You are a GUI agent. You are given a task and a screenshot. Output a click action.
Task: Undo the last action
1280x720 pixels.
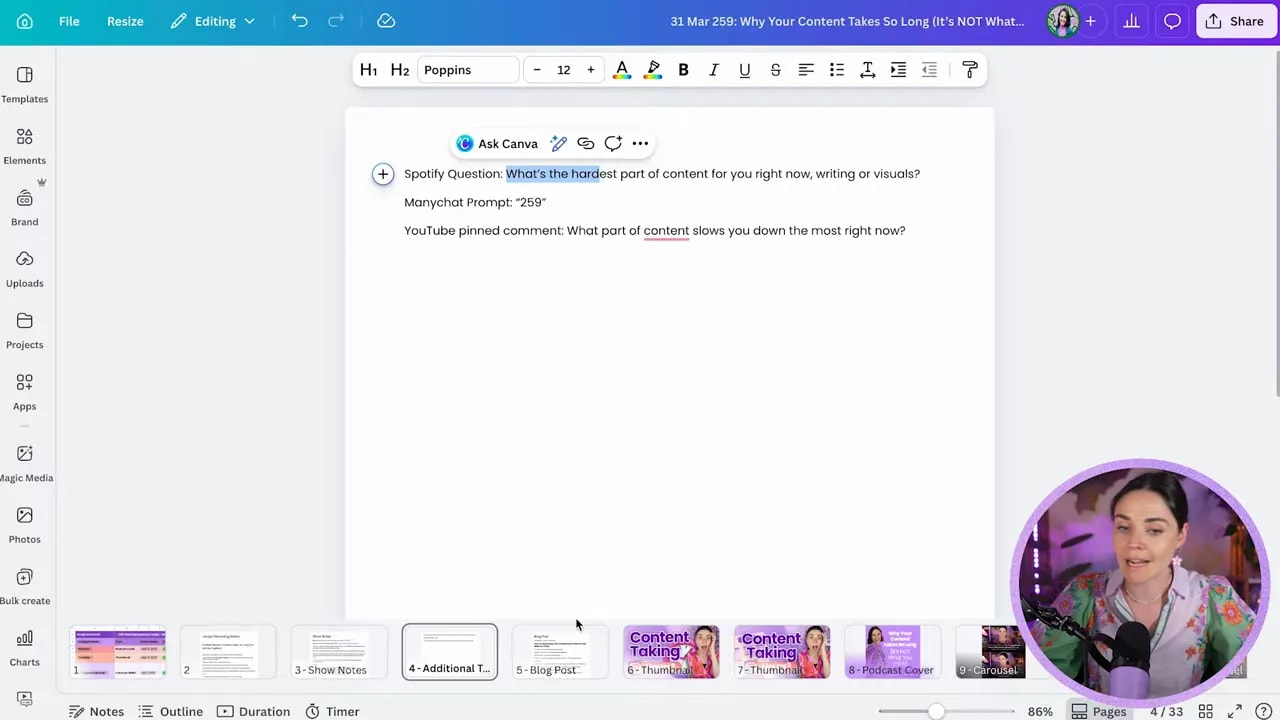pyautogui.click(x=299, y=21)
